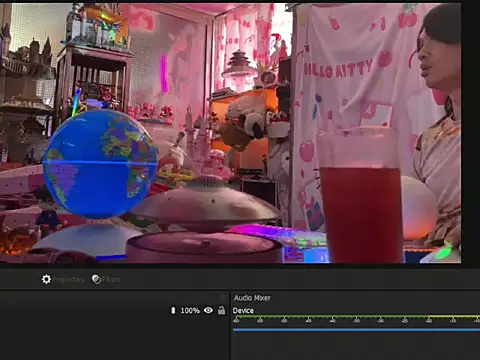Click the battery indicator beside 100%

173,310
